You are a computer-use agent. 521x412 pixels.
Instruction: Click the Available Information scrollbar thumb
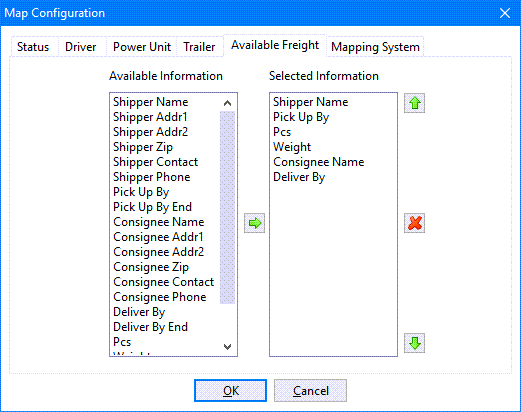[228, 207]
